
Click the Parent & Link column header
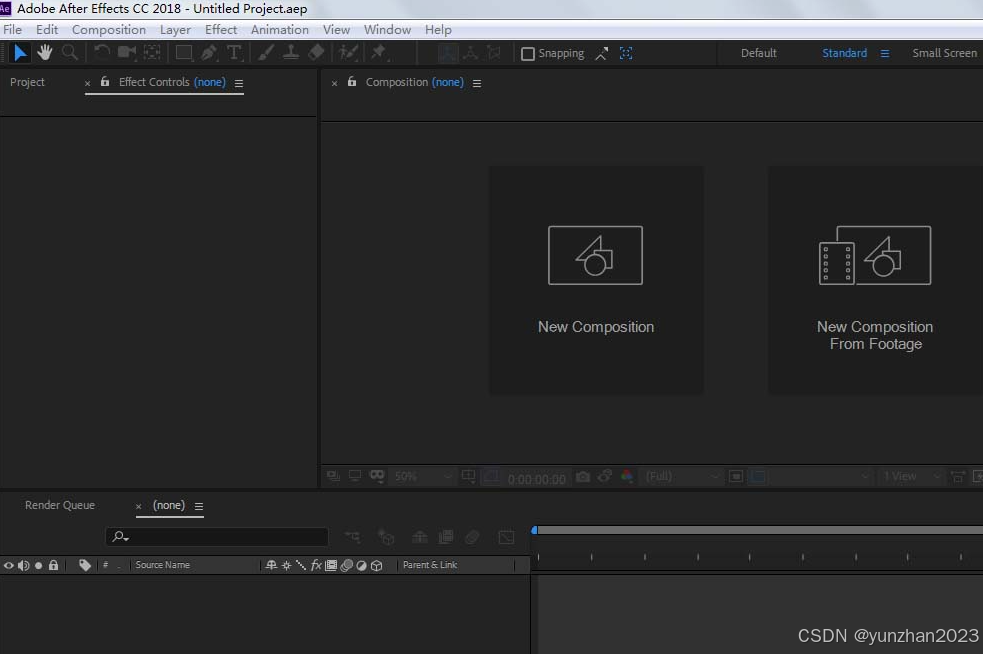pyautogui.click(x=430, y=565)
